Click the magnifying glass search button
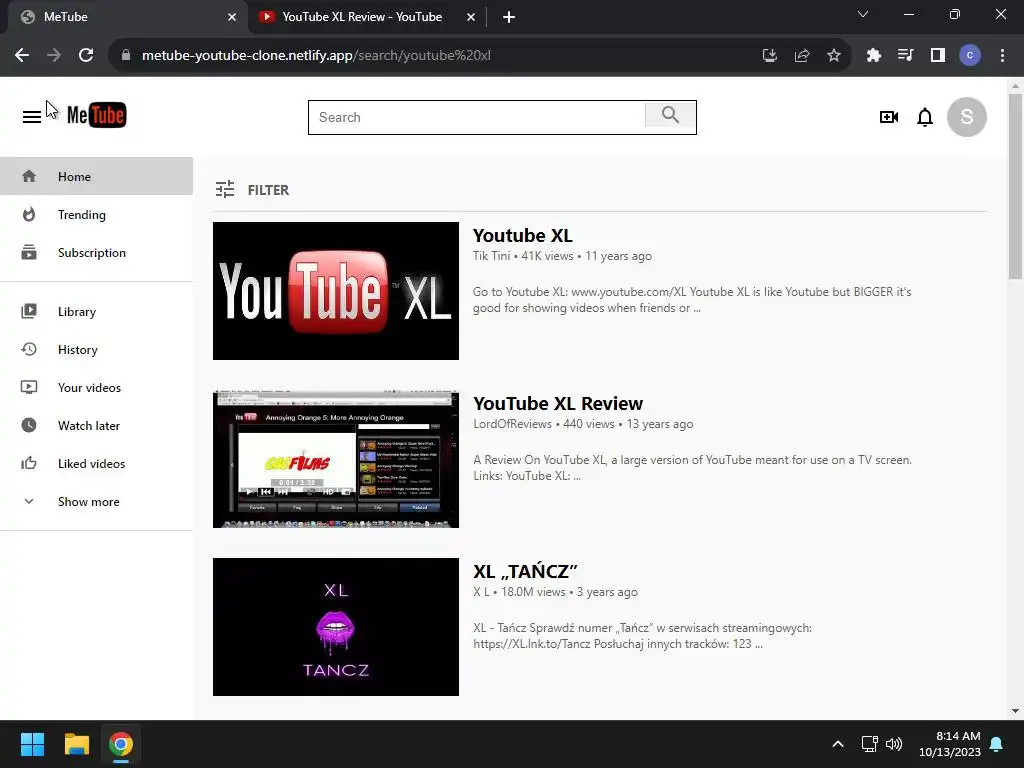This screenshot has height=768, width=1024. (670, 116)
